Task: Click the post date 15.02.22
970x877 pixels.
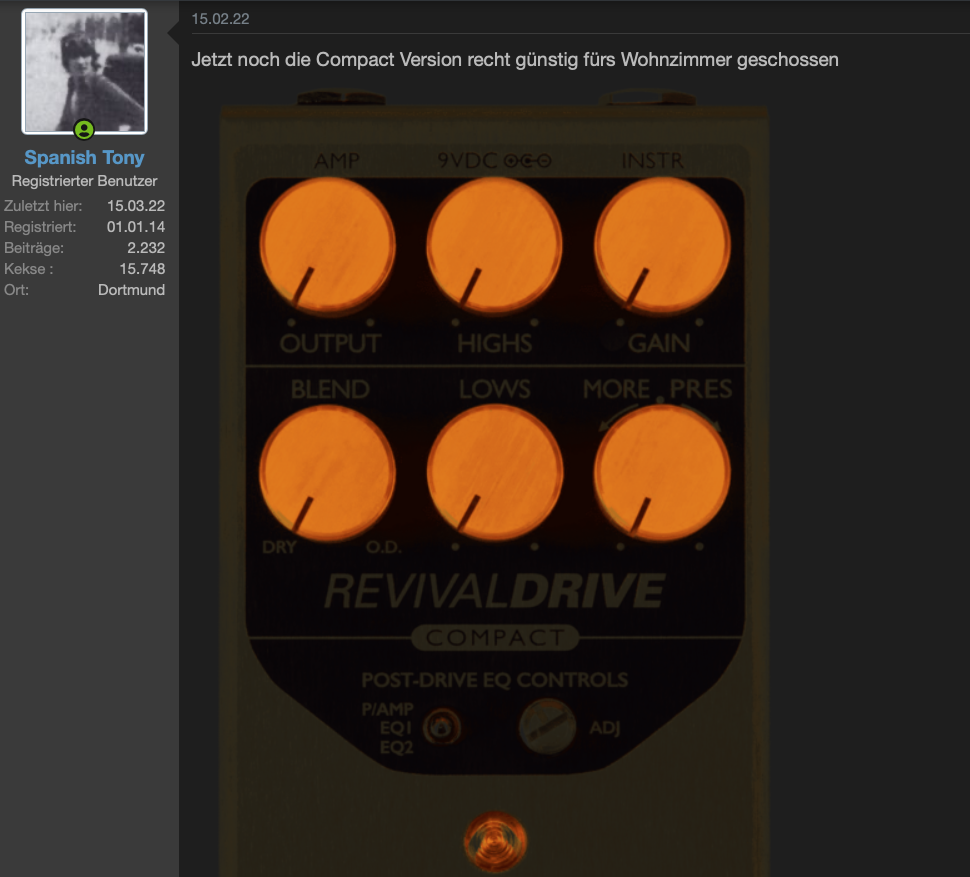Action: [x=220, y=19]
